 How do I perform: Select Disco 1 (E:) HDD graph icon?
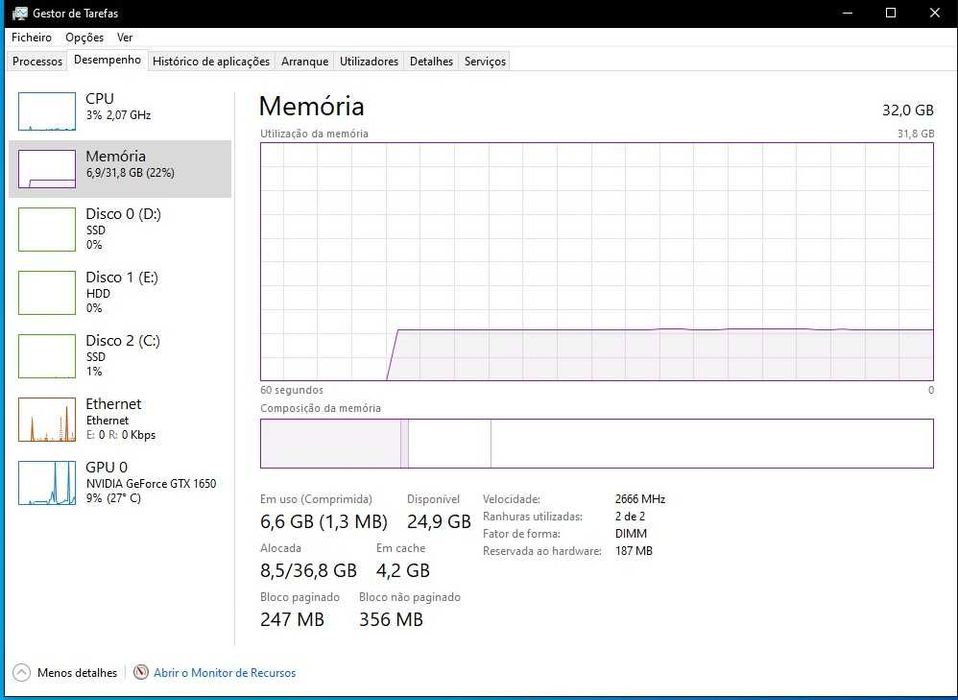tap(47, 292)
